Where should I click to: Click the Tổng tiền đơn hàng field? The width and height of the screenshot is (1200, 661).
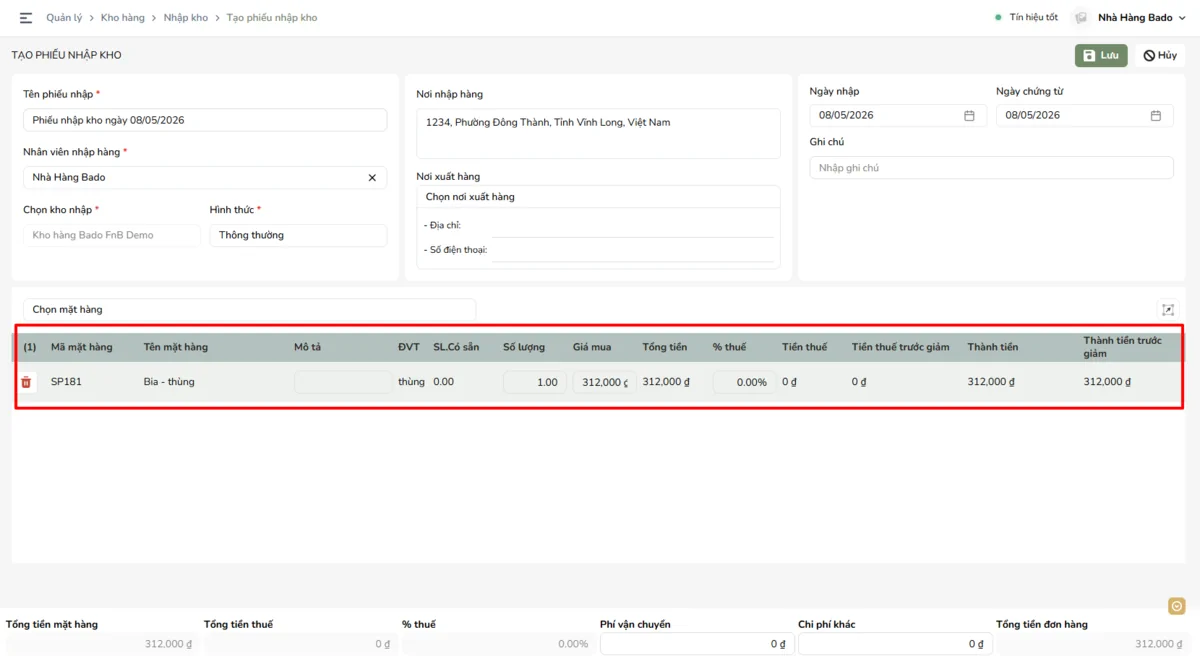tap(1093, 644)
